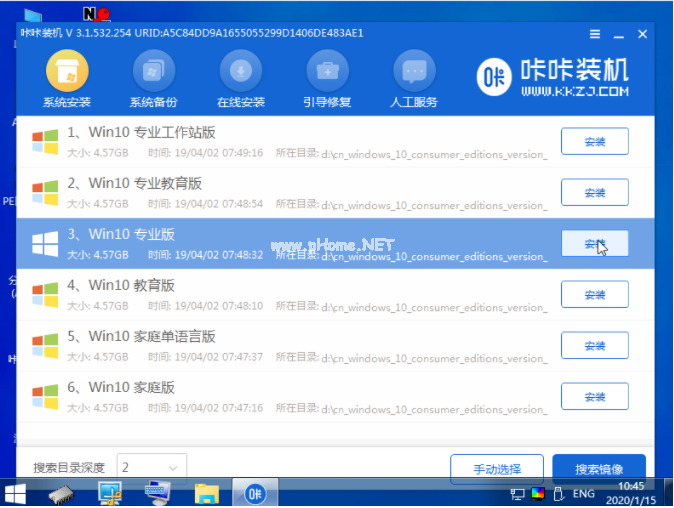The height and width of the screenshot is (508, 674).
Task: Select the 引导修复 boot repair tab
Action: pyautogui.click(x=327, y=79)
